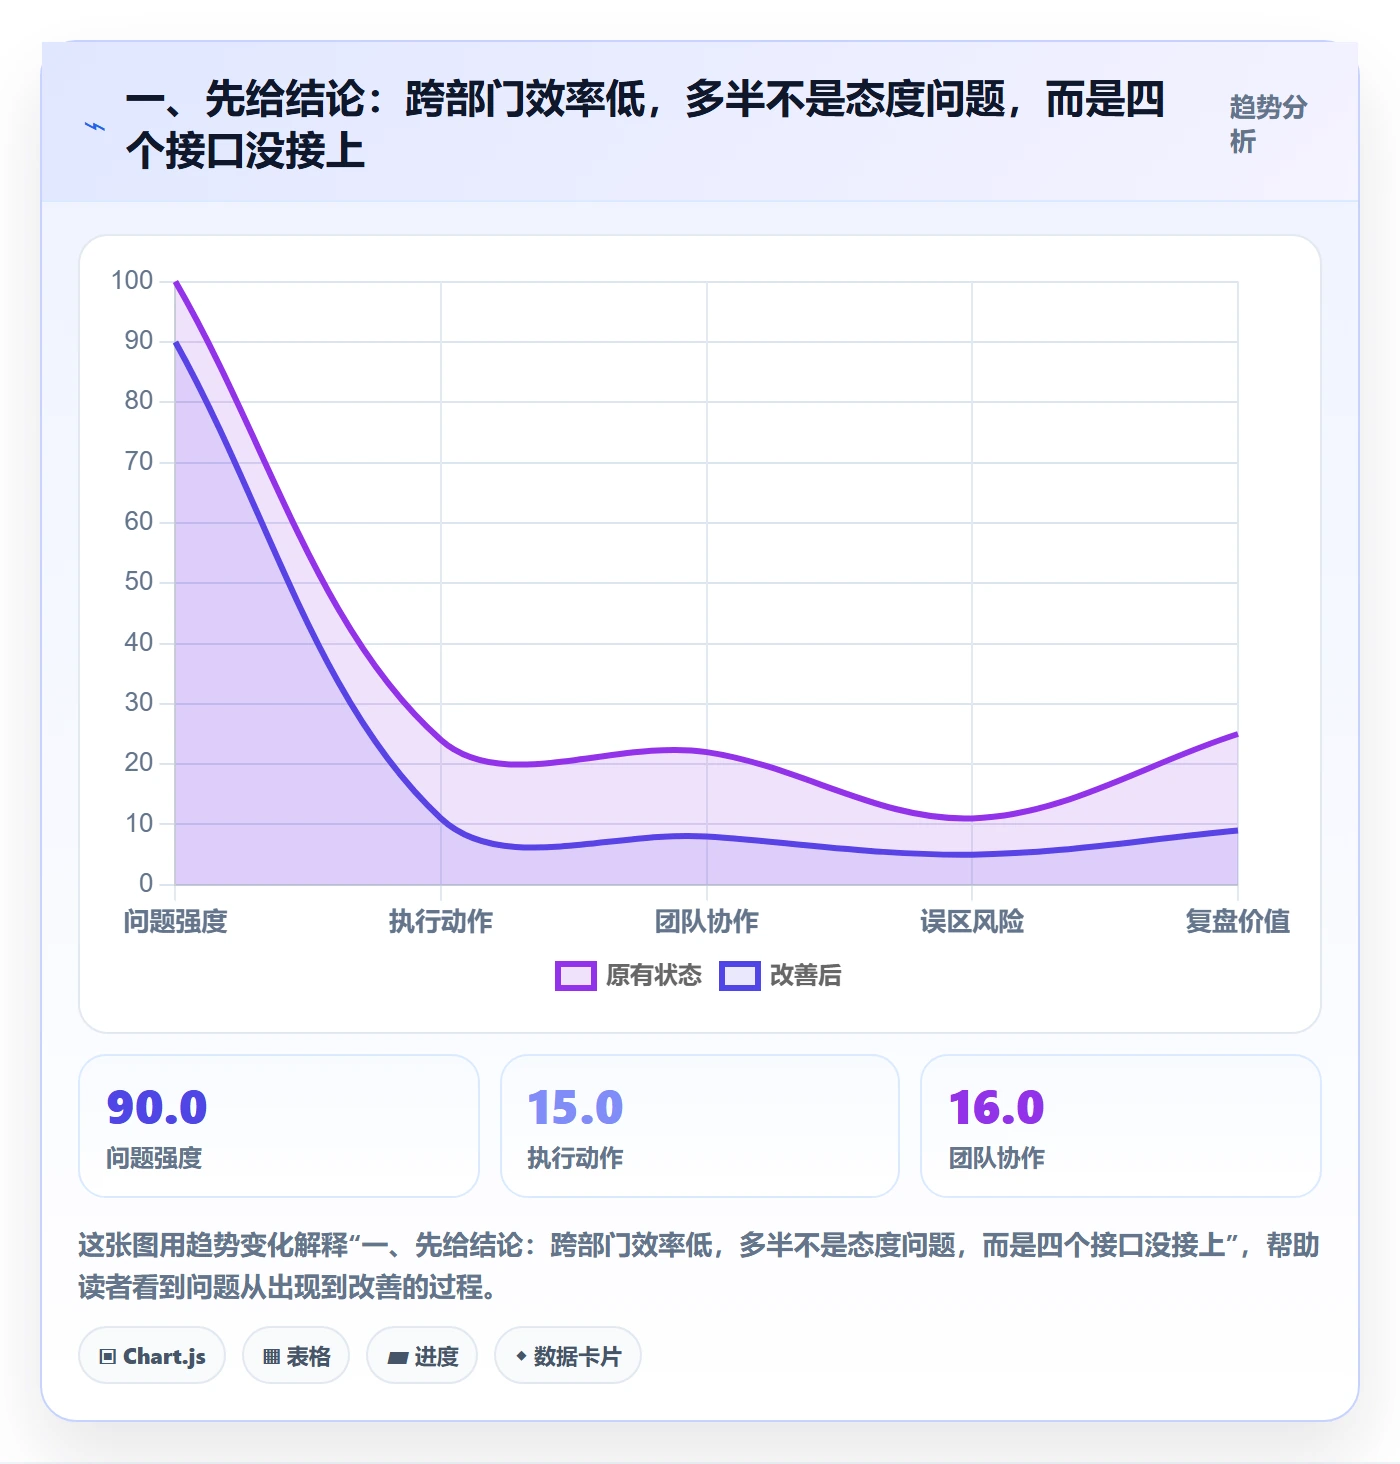The width and height of the screenshot is (1400, 1464).
Task: Select the 数据卡片 tag chip
Action: coord(568,1356)
